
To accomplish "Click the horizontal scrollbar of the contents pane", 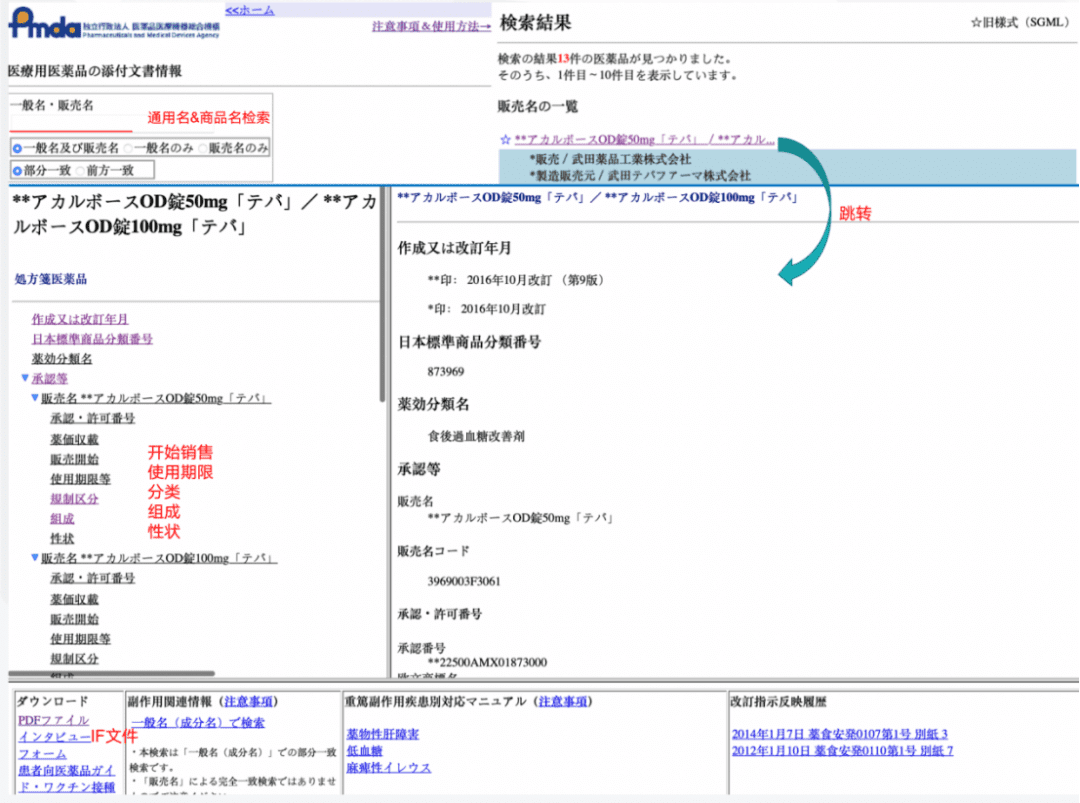I will click(112, 674).
